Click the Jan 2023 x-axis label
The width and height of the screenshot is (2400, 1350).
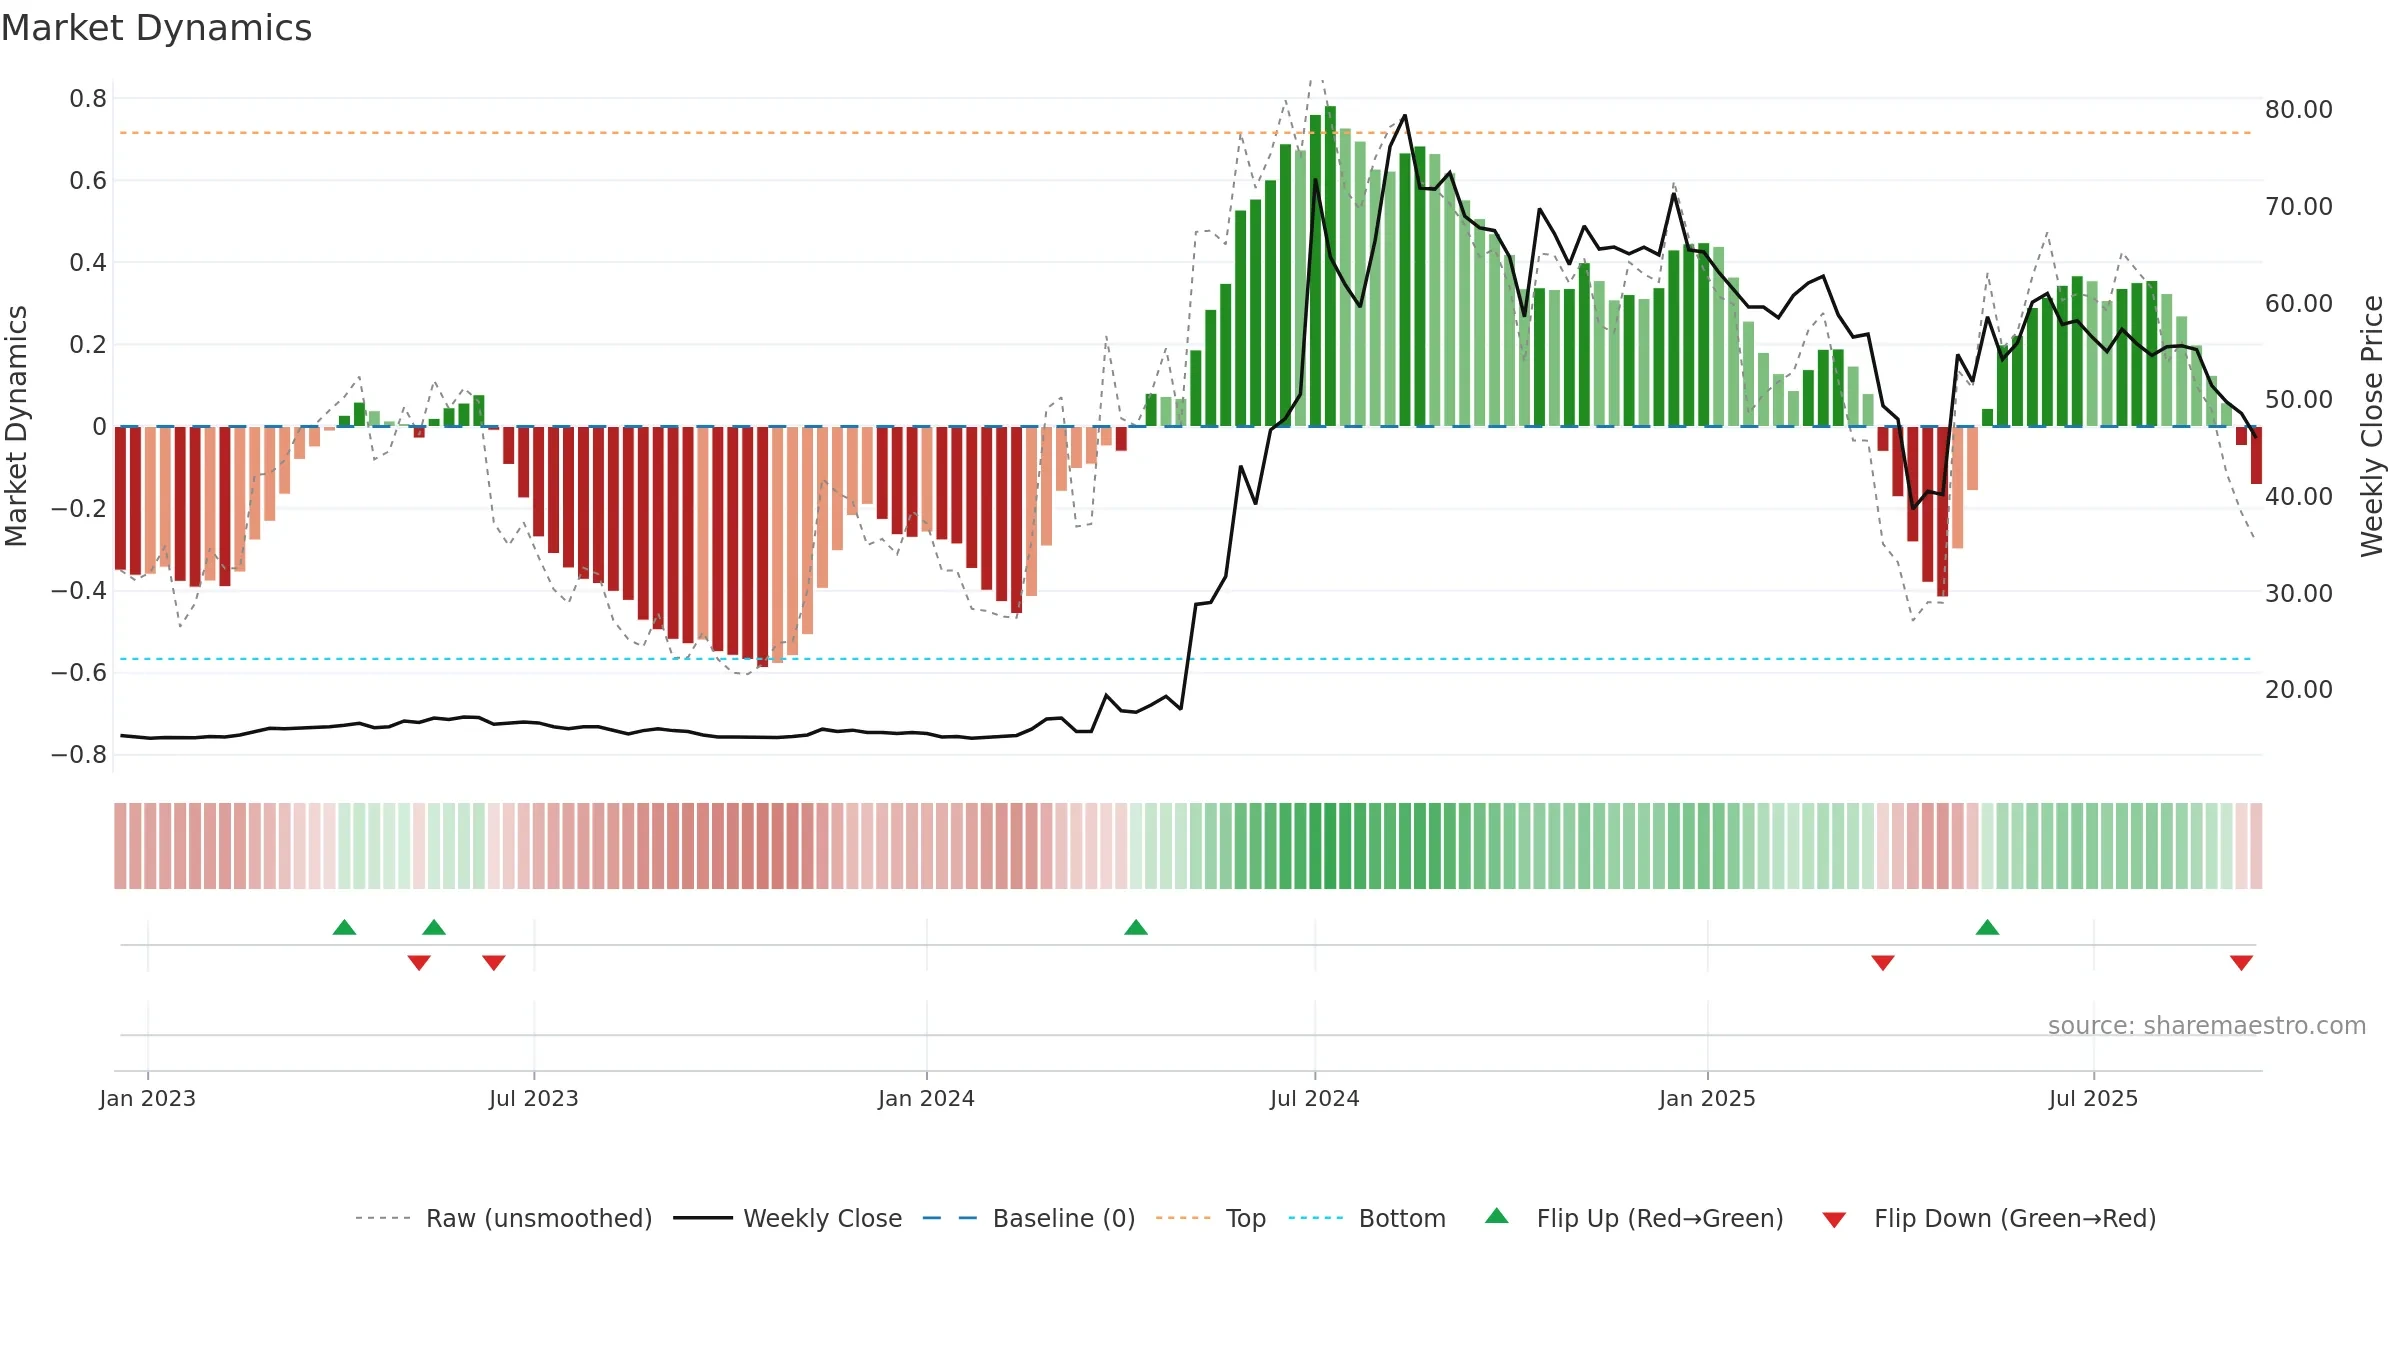(x=148, y=1098)
